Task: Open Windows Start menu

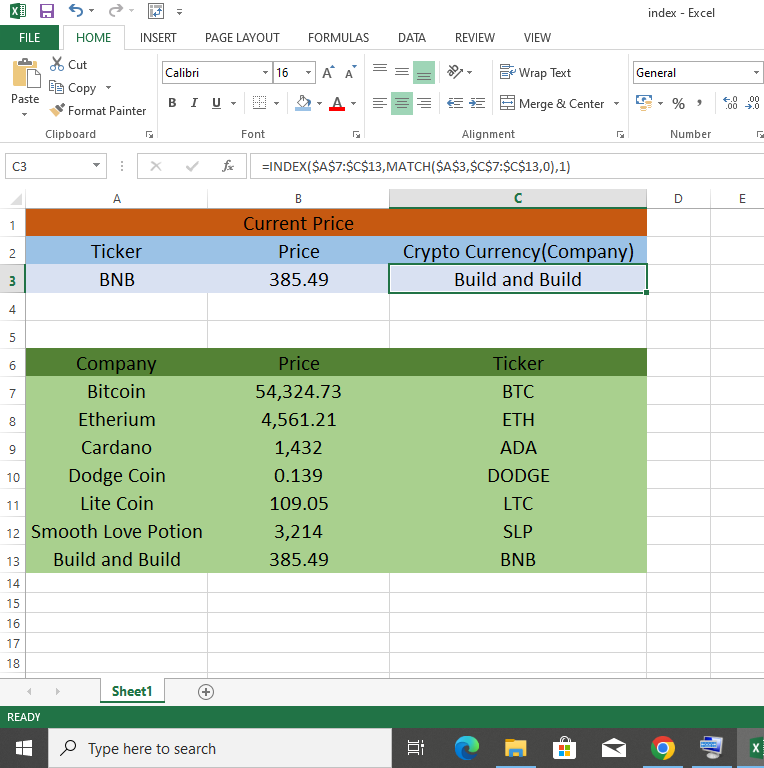Action: [24, 748]
